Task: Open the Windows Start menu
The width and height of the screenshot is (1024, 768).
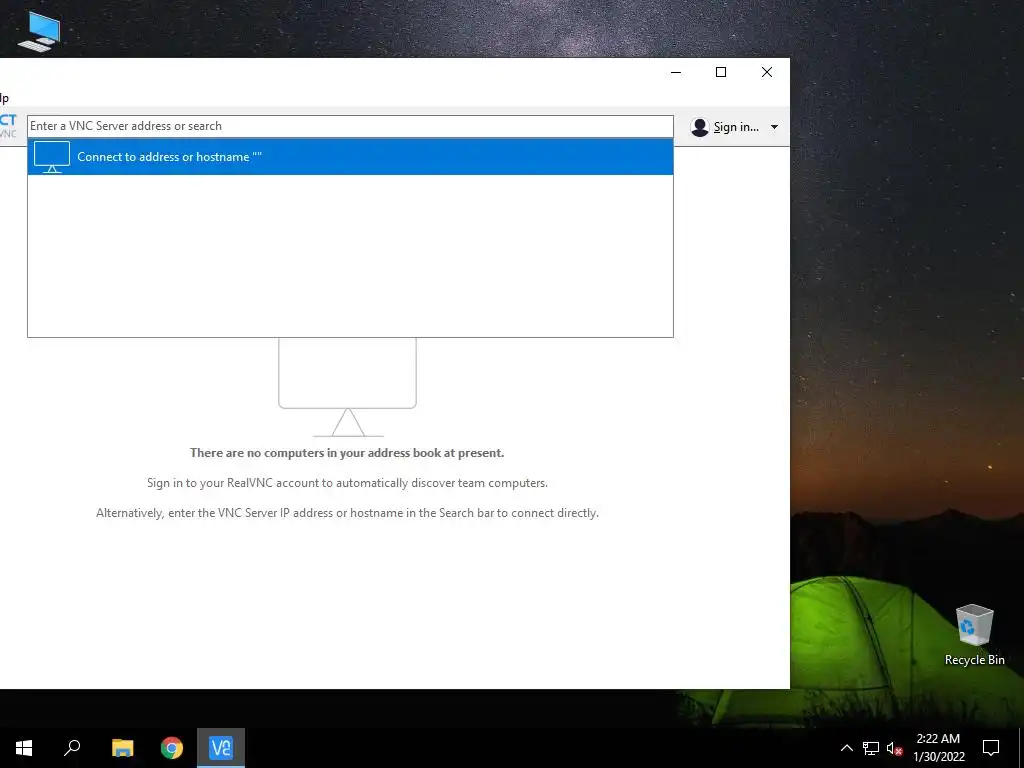Action: [x=24, y=748]
